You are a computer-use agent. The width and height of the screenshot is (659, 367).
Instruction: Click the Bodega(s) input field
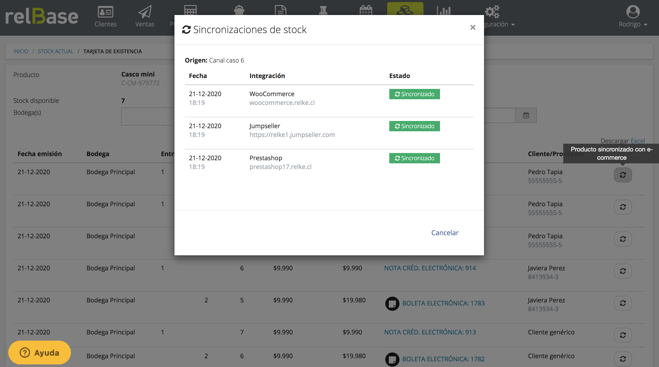pos(148,116)
